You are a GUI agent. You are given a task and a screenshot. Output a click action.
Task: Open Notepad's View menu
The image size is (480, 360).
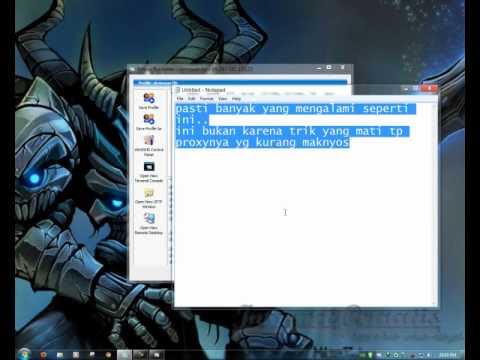coord(223,99)
